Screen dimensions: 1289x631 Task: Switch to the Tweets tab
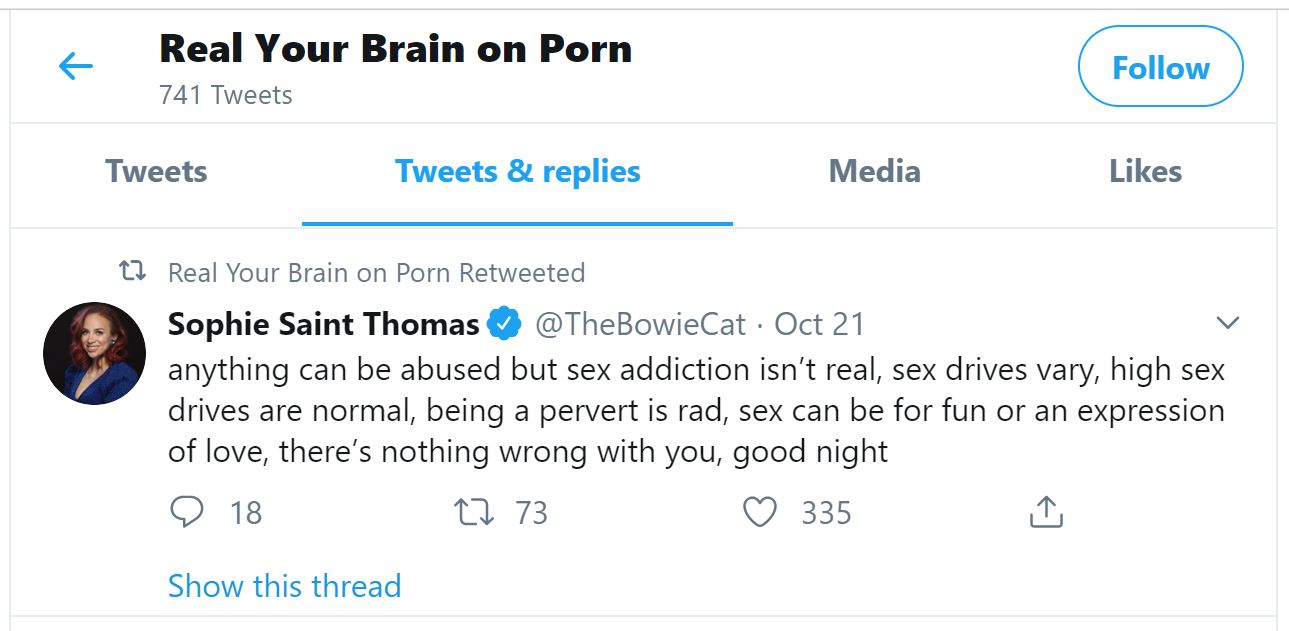point(156,172)
